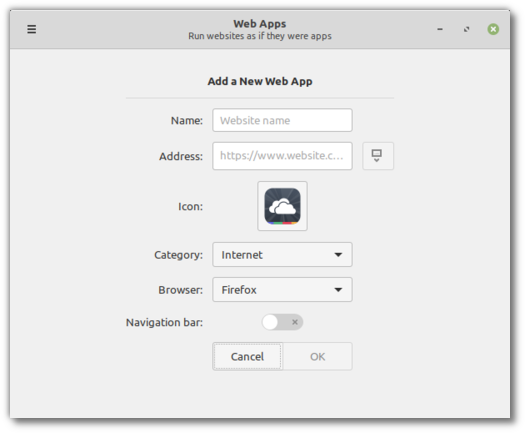Minimize the Web Apps window

[x=440, y=29]
